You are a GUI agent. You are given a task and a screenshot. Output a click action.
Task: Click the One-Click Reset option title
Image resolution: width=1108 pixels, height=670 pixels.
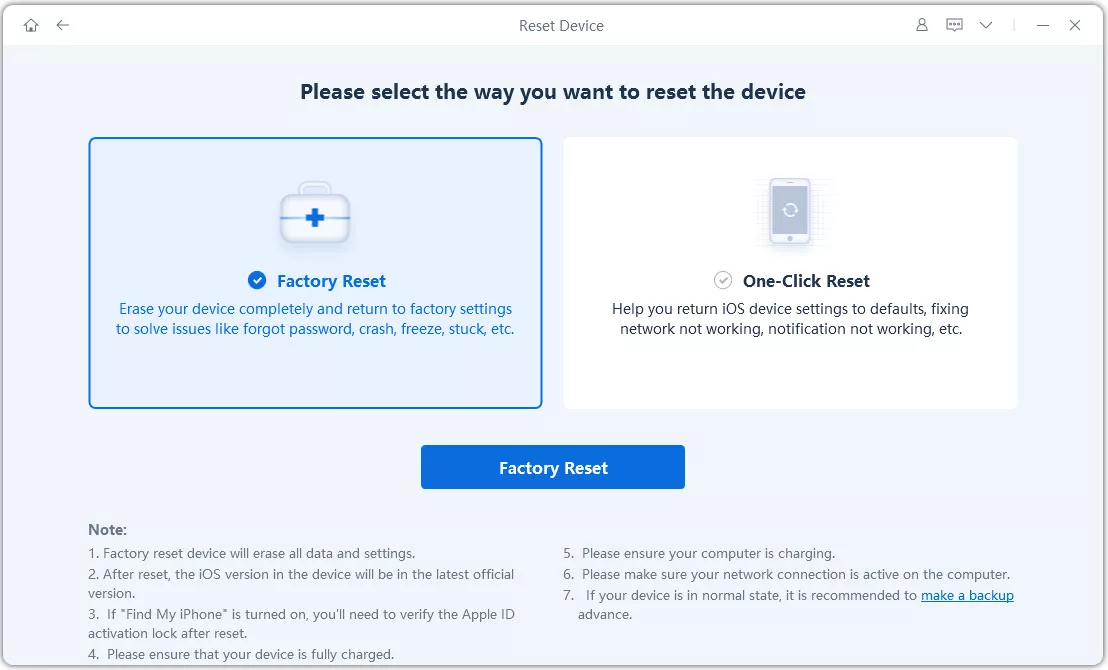click(x=806, y=281)
